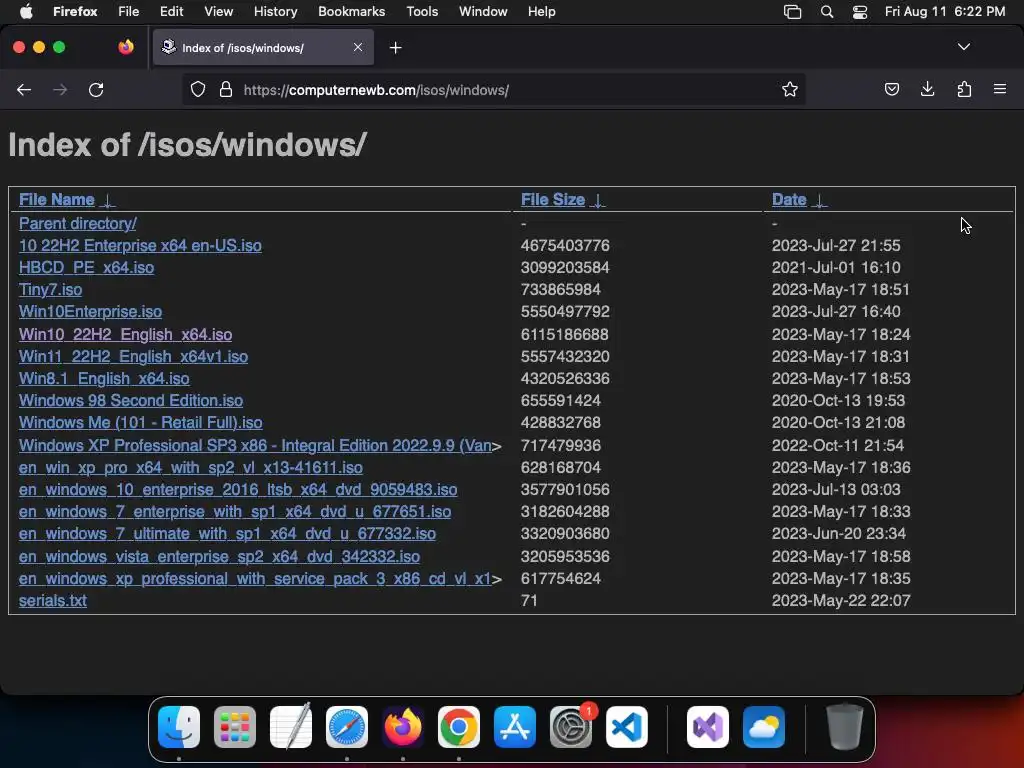Click the address bar URL field
Viewport: 1024px width, 768px height.
coord(493,89)
